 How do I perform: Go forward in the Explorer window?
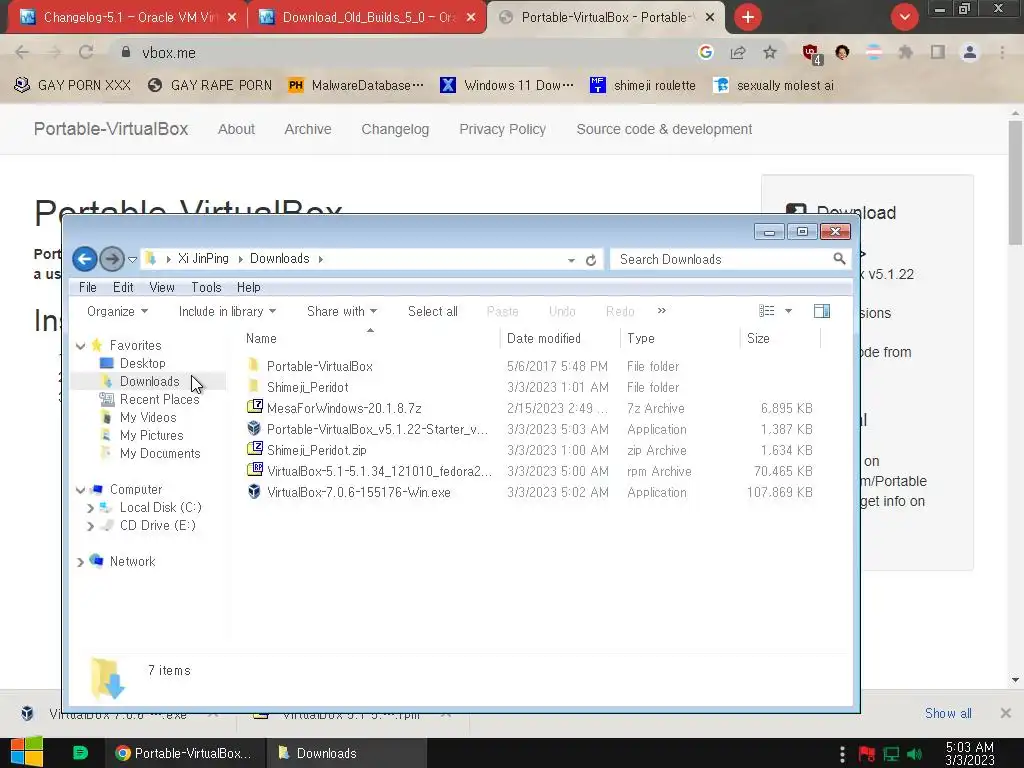pyautogui.click(x=112, y=259)
